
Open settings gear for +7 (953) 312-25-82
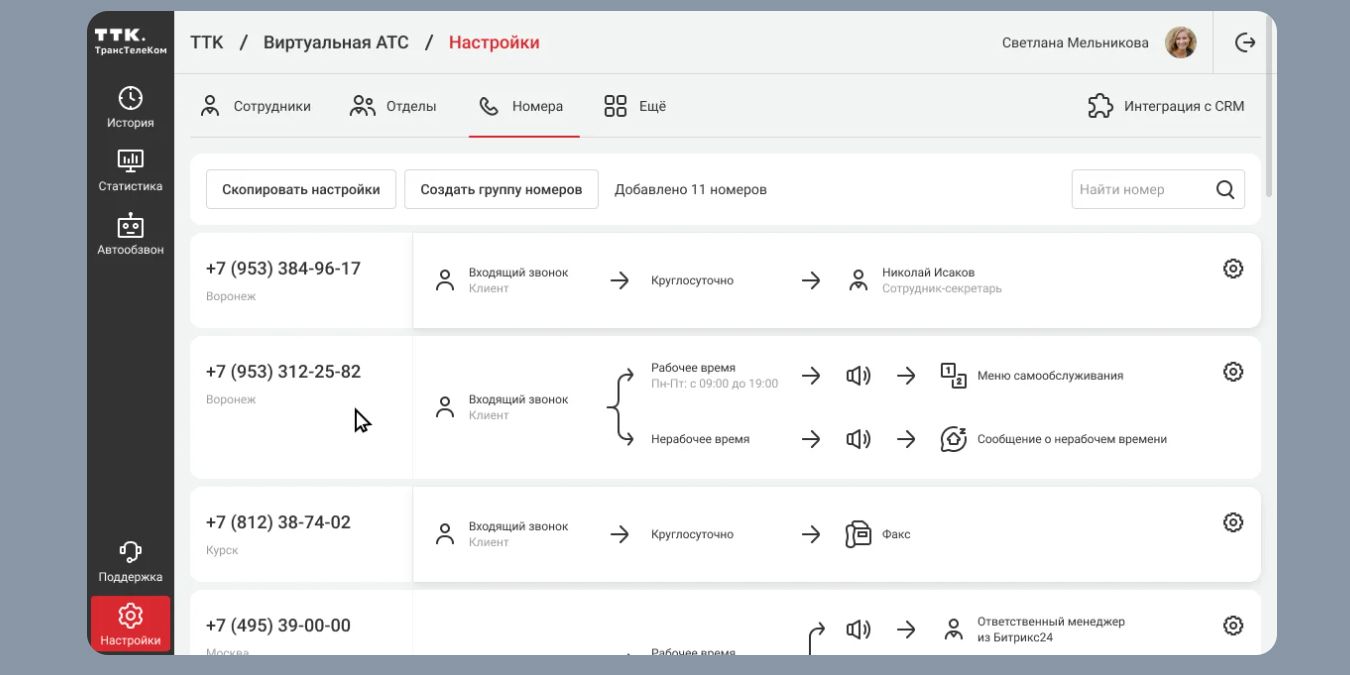tap(1233, 372)
